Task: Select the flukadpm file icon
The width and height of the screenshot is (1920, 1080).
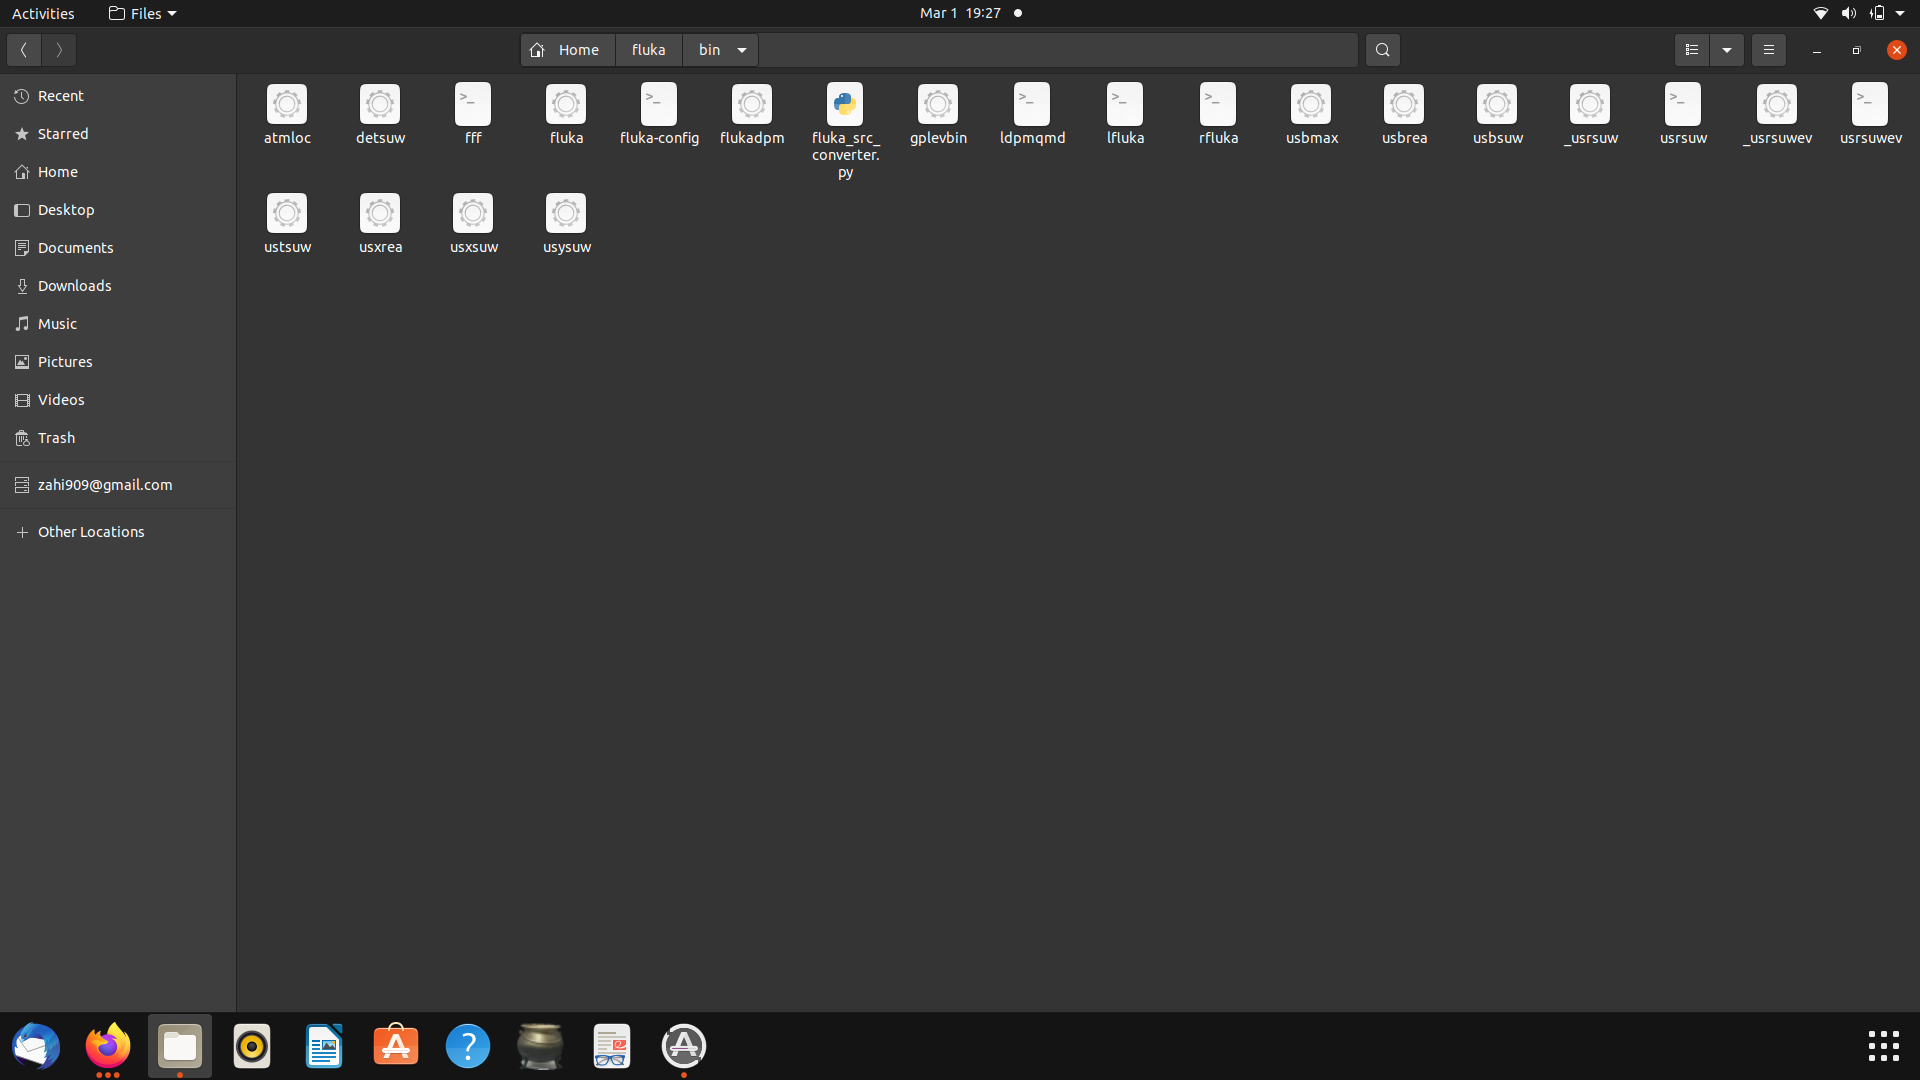Action: [752, 104]
